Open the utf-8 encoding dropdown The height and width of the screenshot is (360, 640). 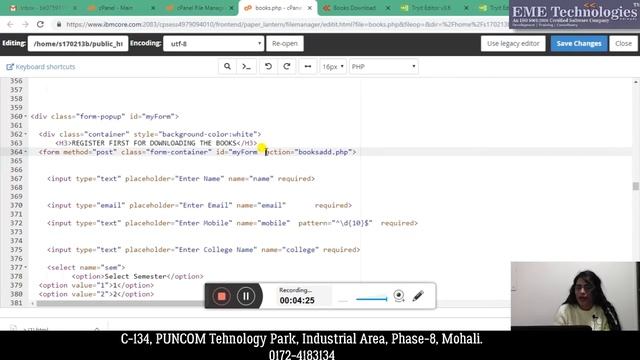point(213,44)
